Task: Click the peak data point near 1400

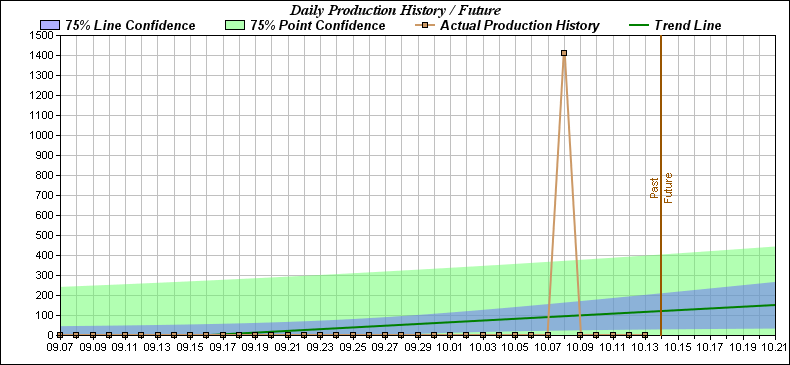Action: coord(564,53)
